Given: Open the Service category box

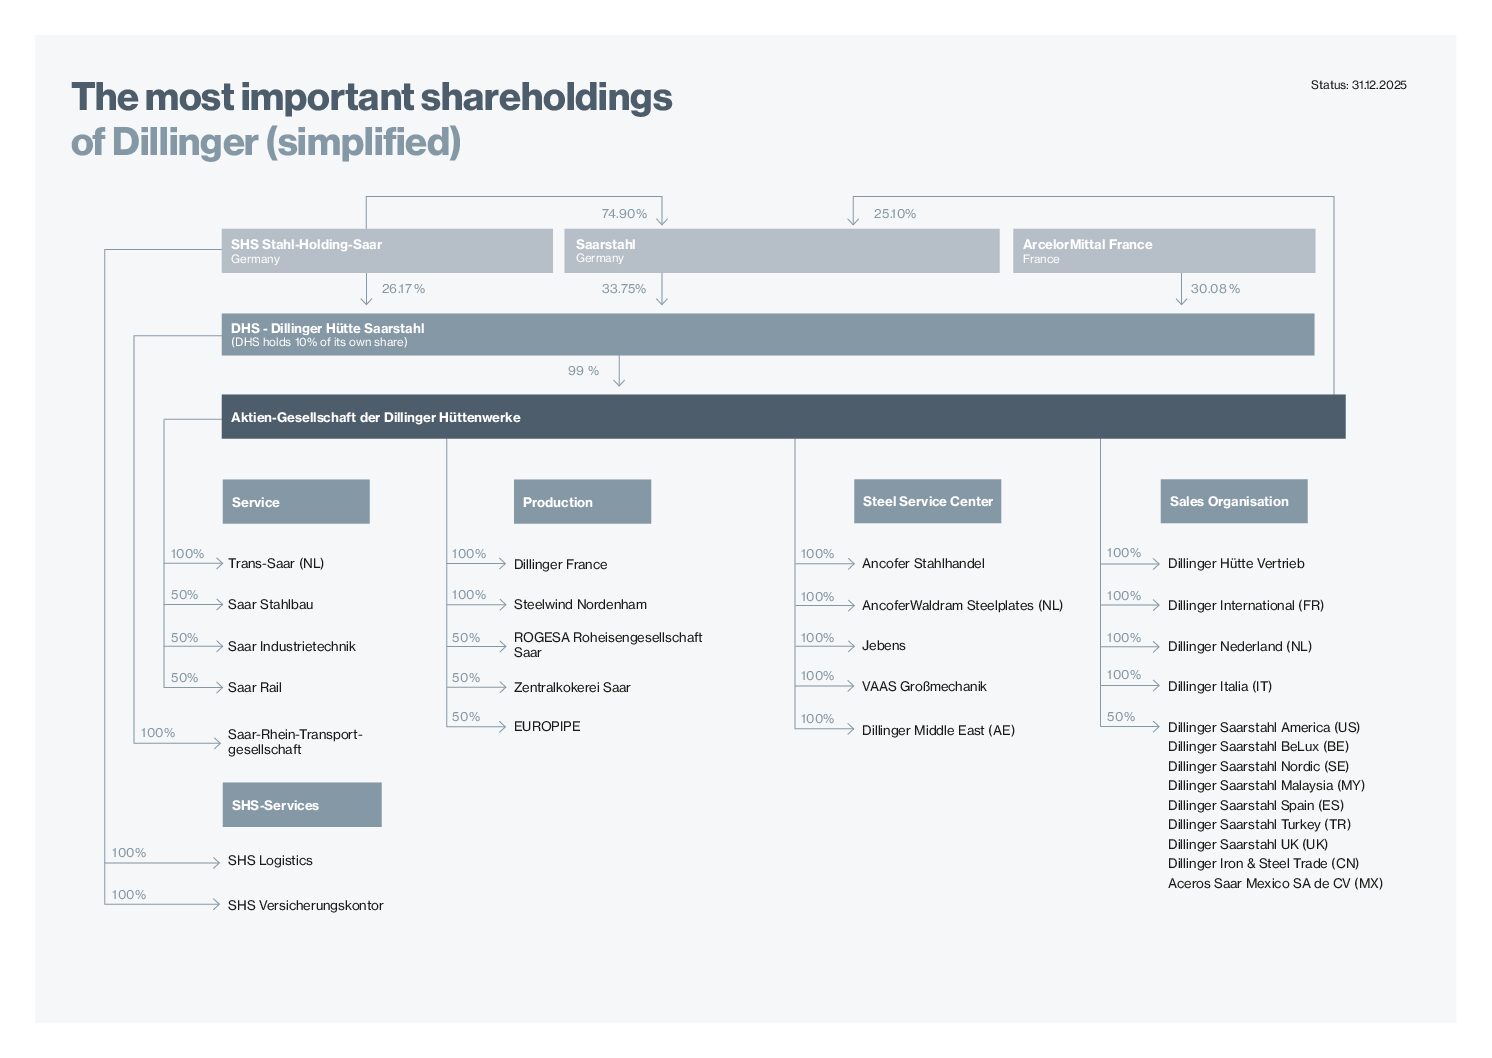Looking at the screenshot, I should click(296, 502).
